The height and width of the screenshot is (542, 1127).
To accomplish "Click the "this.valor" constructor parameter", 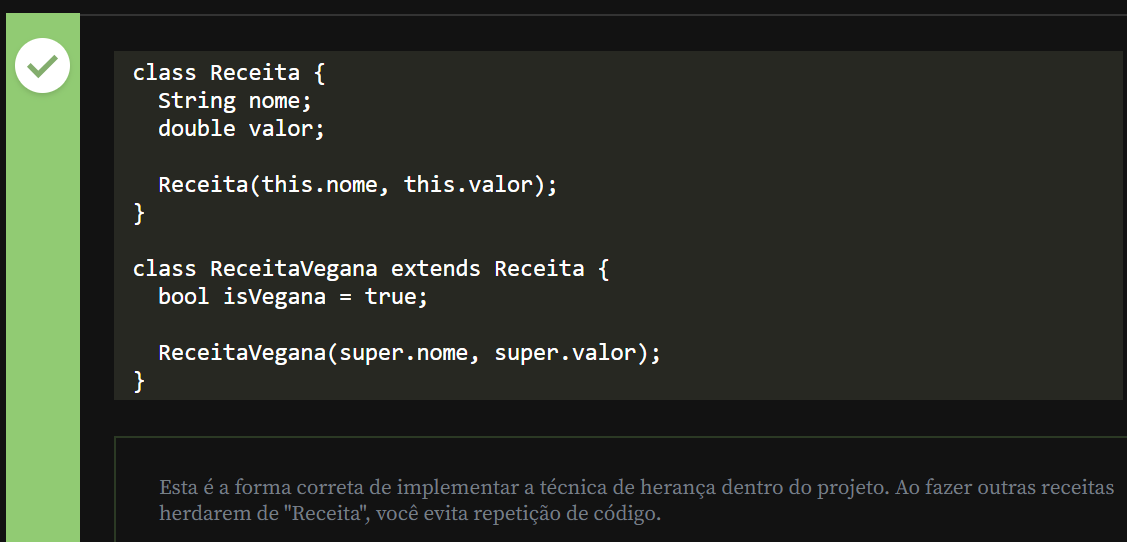I will click(x=467, y=185).
